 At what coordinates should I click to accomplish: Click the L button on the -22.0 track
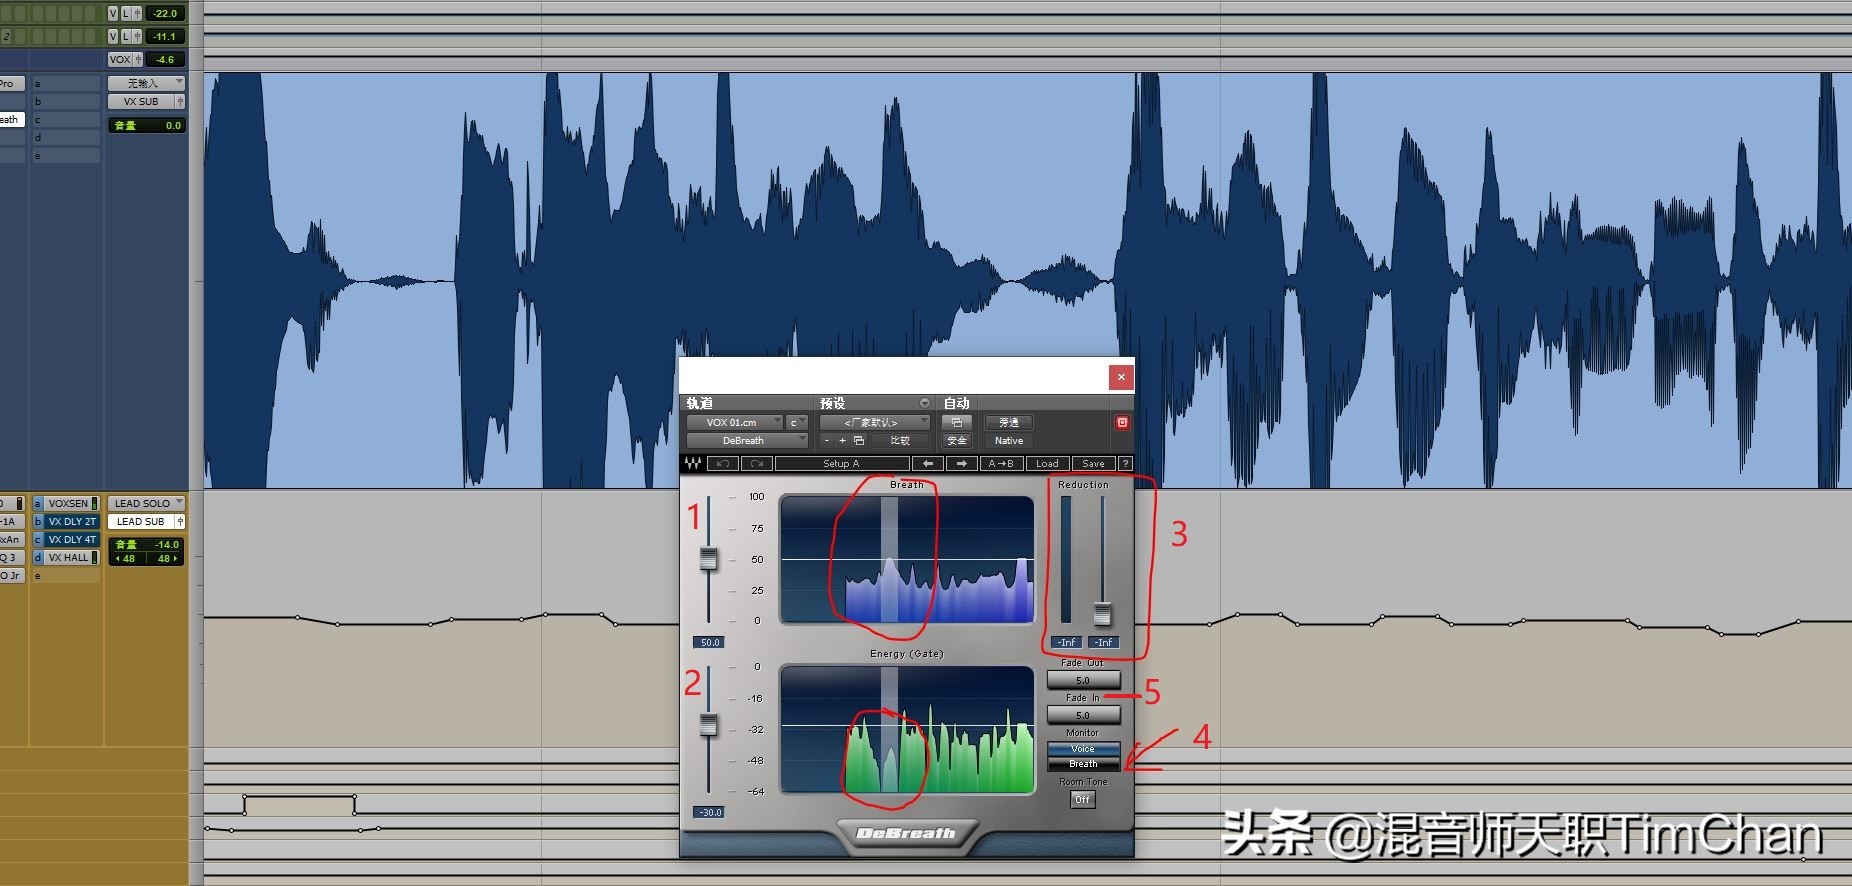pyautogui.click(x=125, y=13)
